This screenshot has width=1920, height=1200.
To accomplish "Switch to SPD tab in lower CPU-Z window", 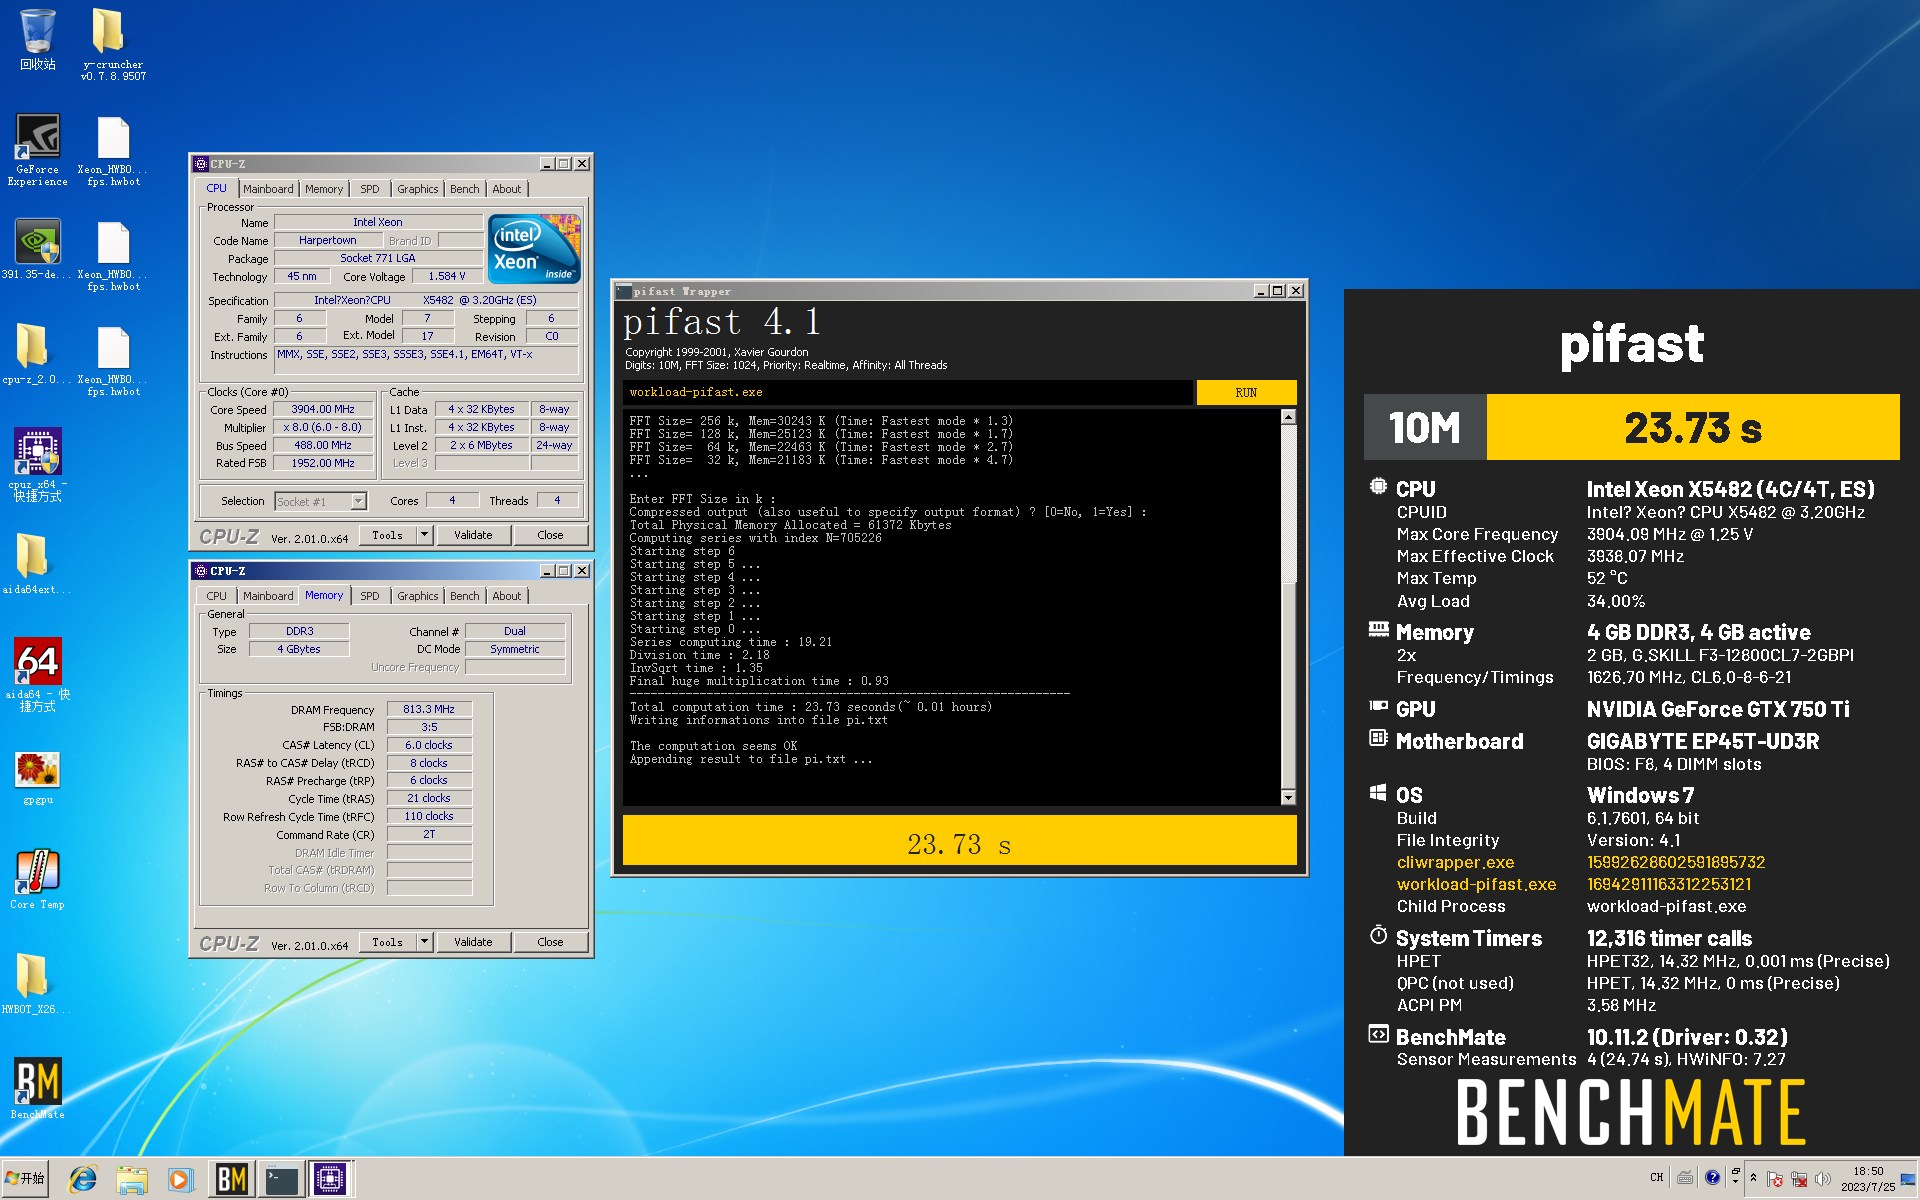I will [x=370, y=596].
